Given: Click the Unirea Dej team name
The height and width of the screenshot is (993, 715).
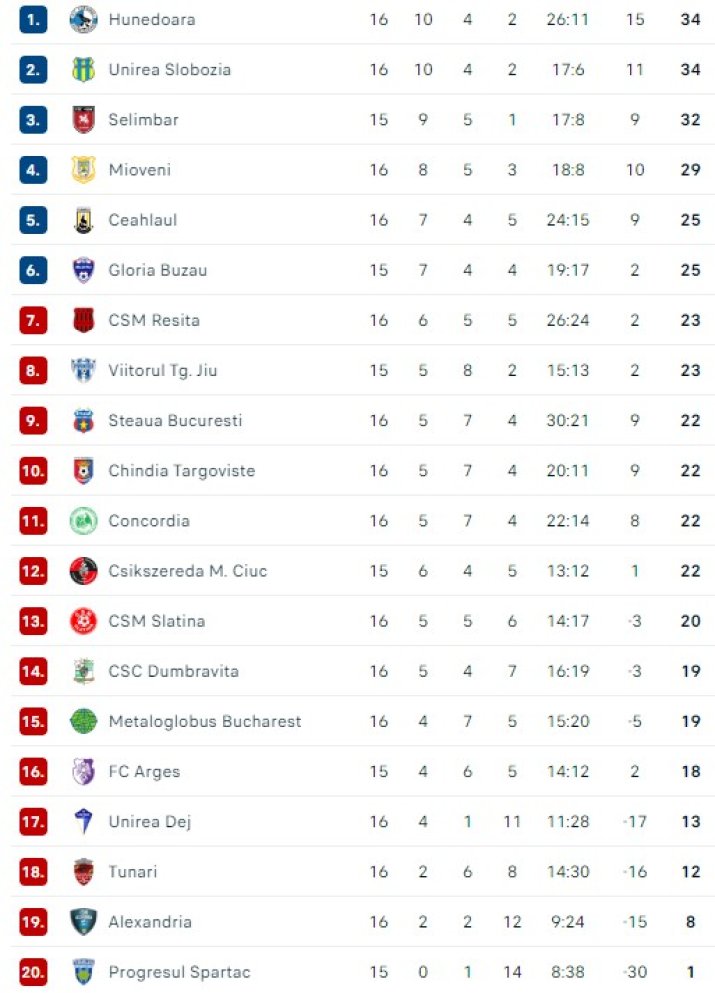Looking at the screenshot, I should [x=149, y=821].
